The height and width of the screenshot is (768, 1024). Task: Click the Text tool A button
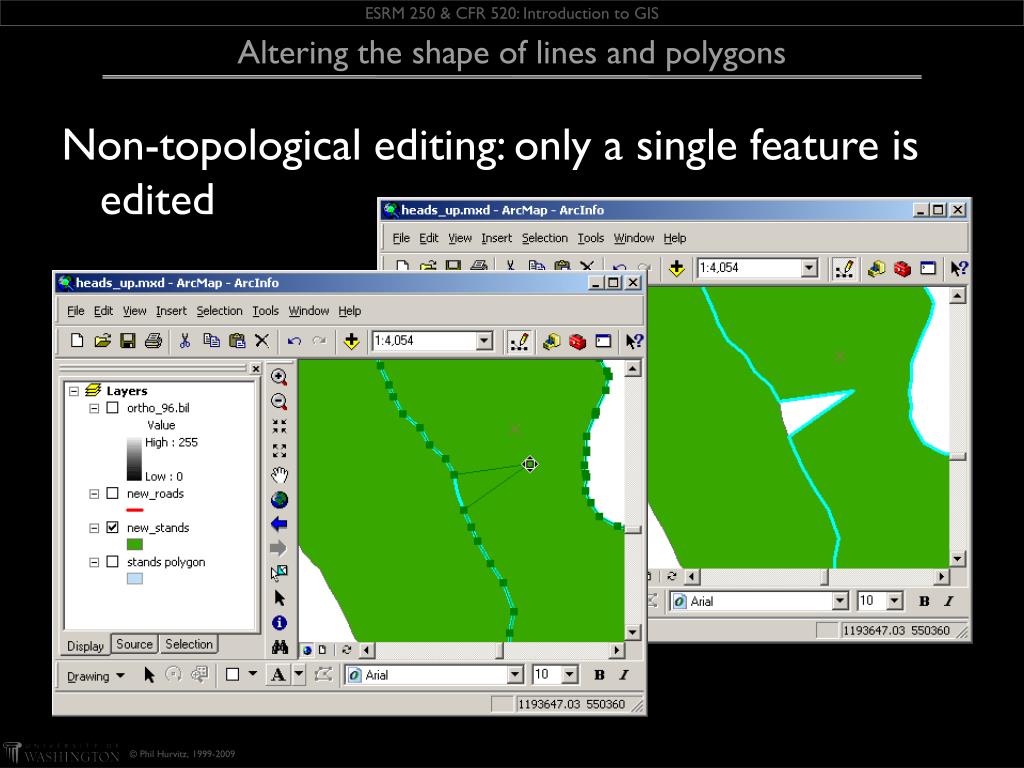(278, 675)
